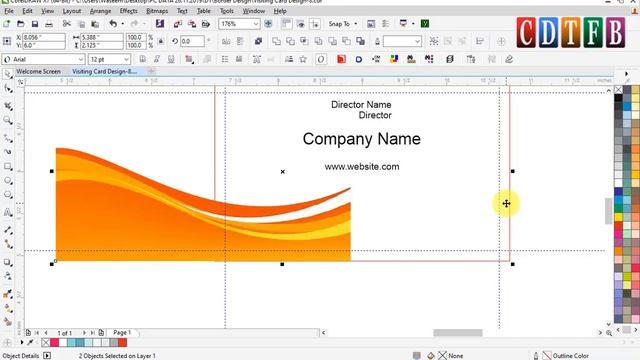Click the Open file folder icon

pyautogui.click(x=20, y=24)
